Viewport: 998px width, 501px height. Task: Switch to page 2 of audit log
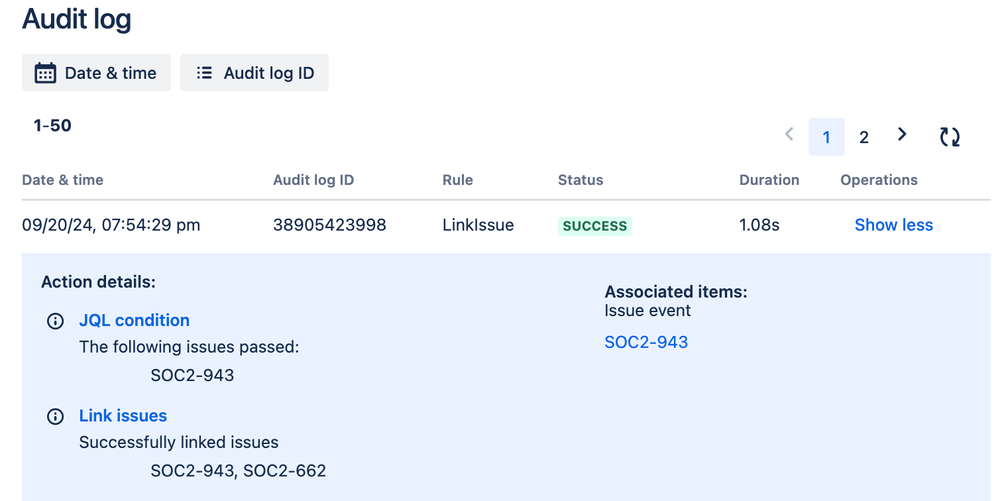click(x=864, y=137)
